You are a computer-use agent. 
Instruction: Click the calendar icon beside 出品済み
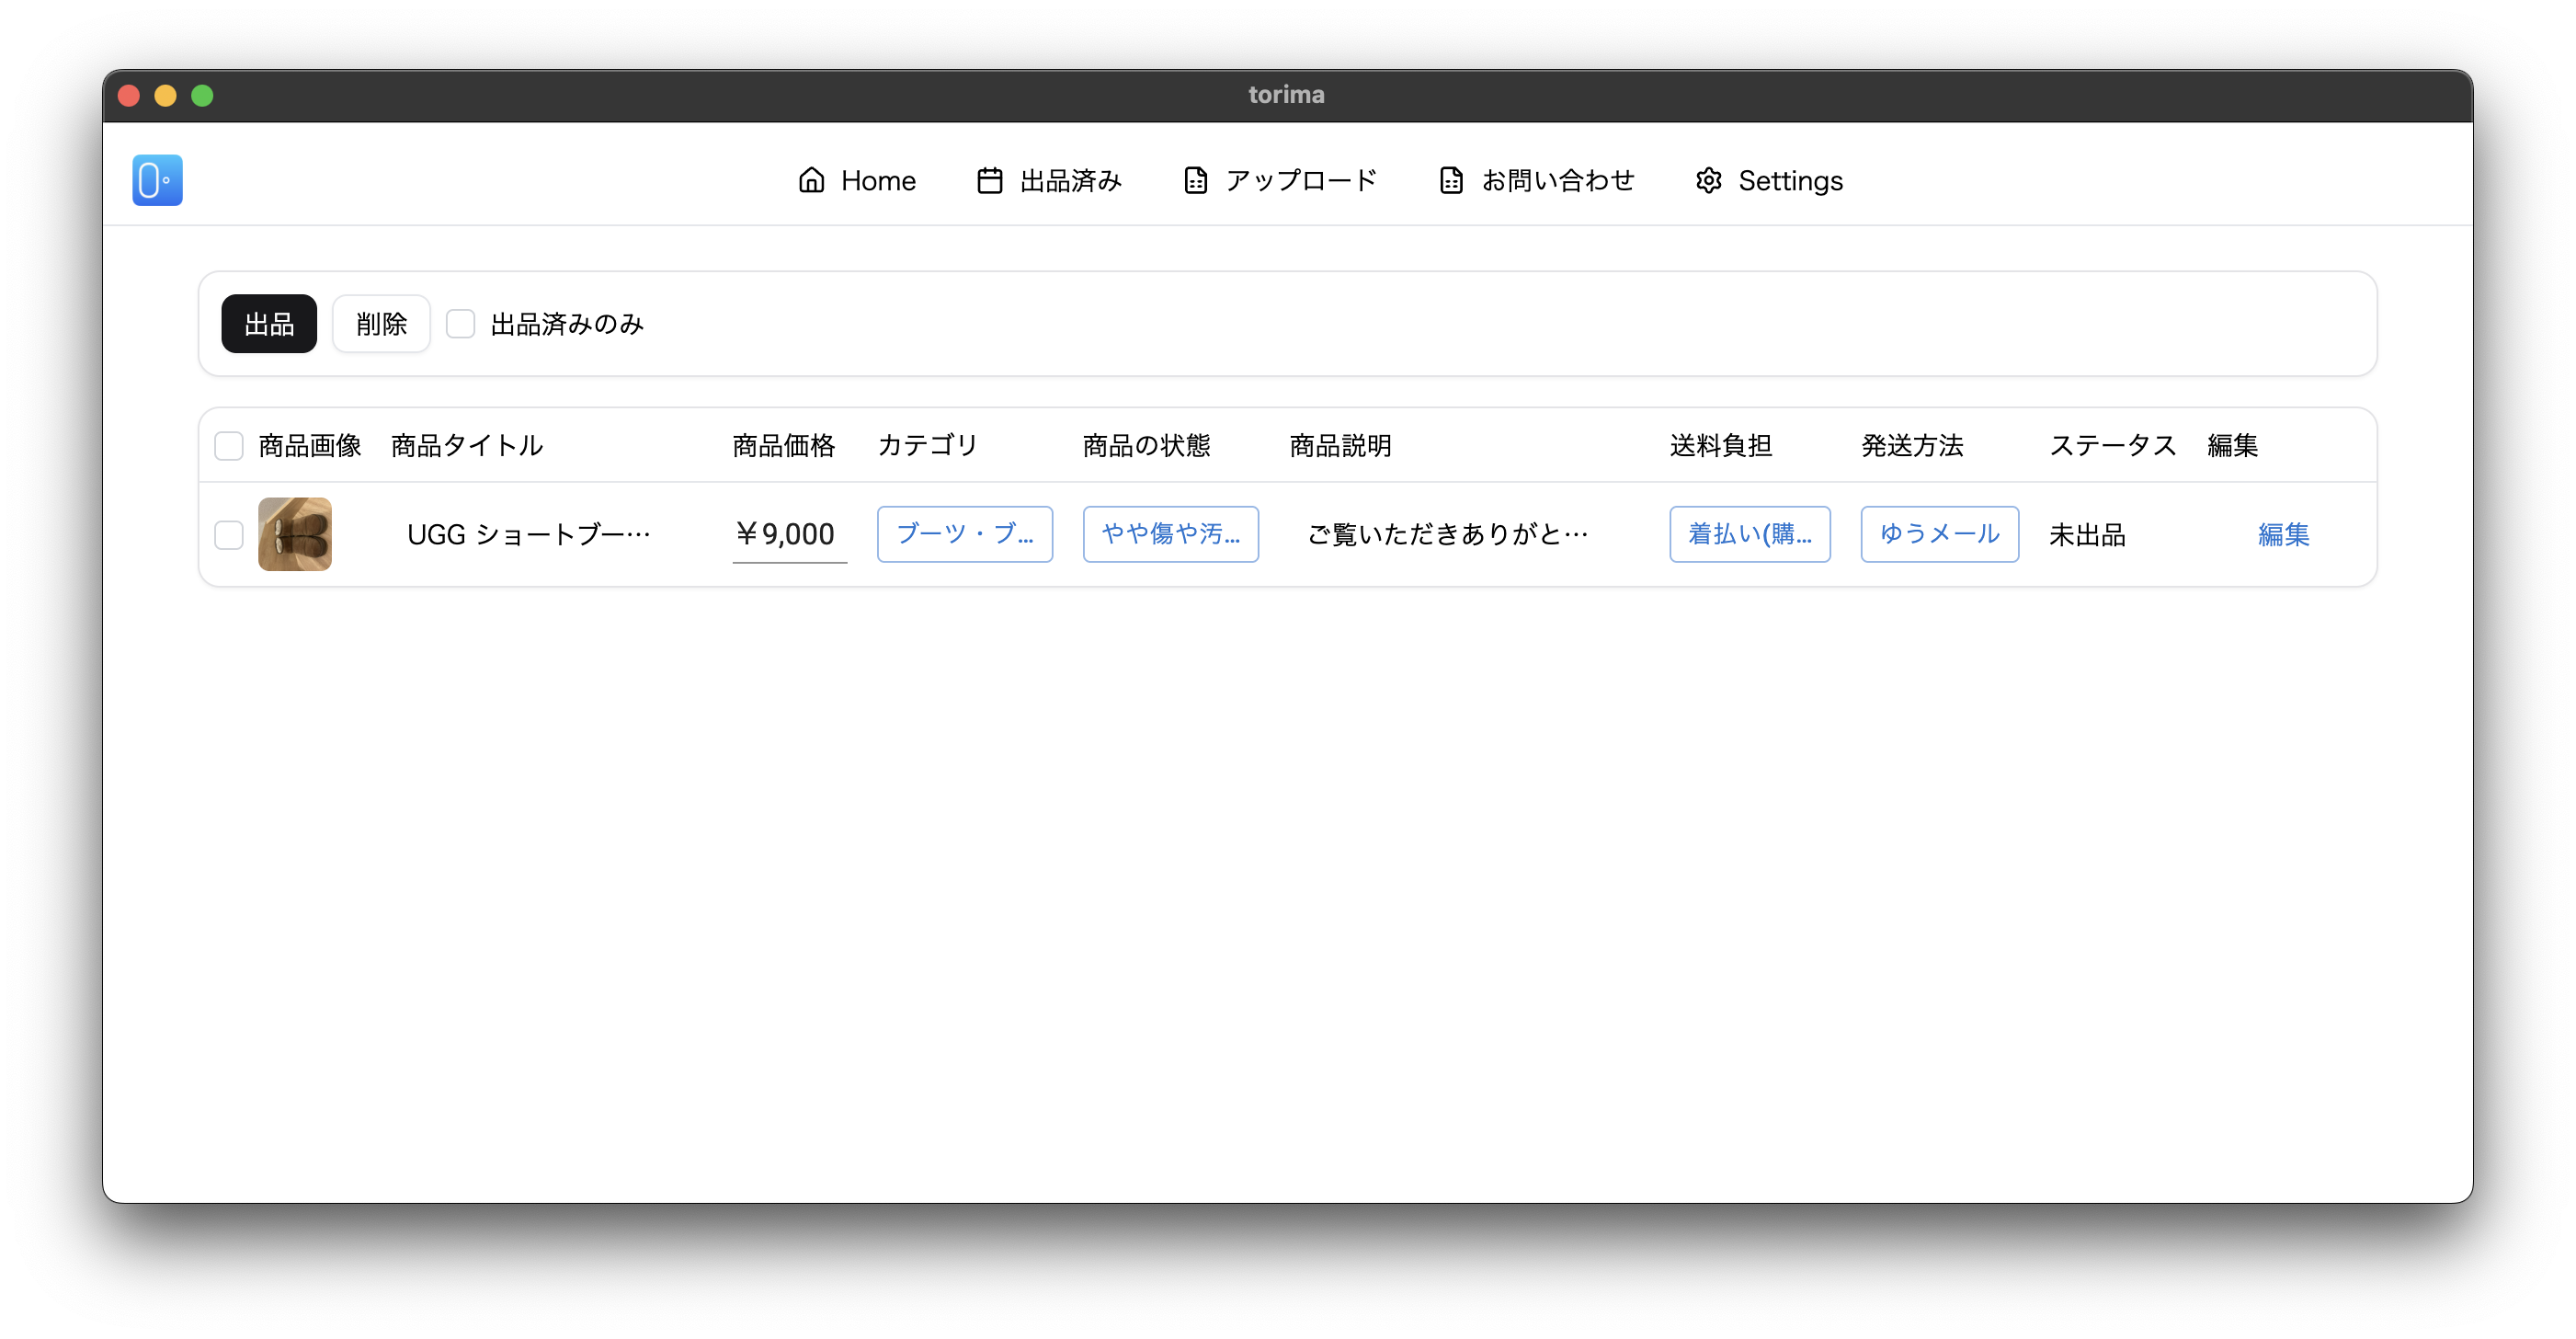point(989,180)
